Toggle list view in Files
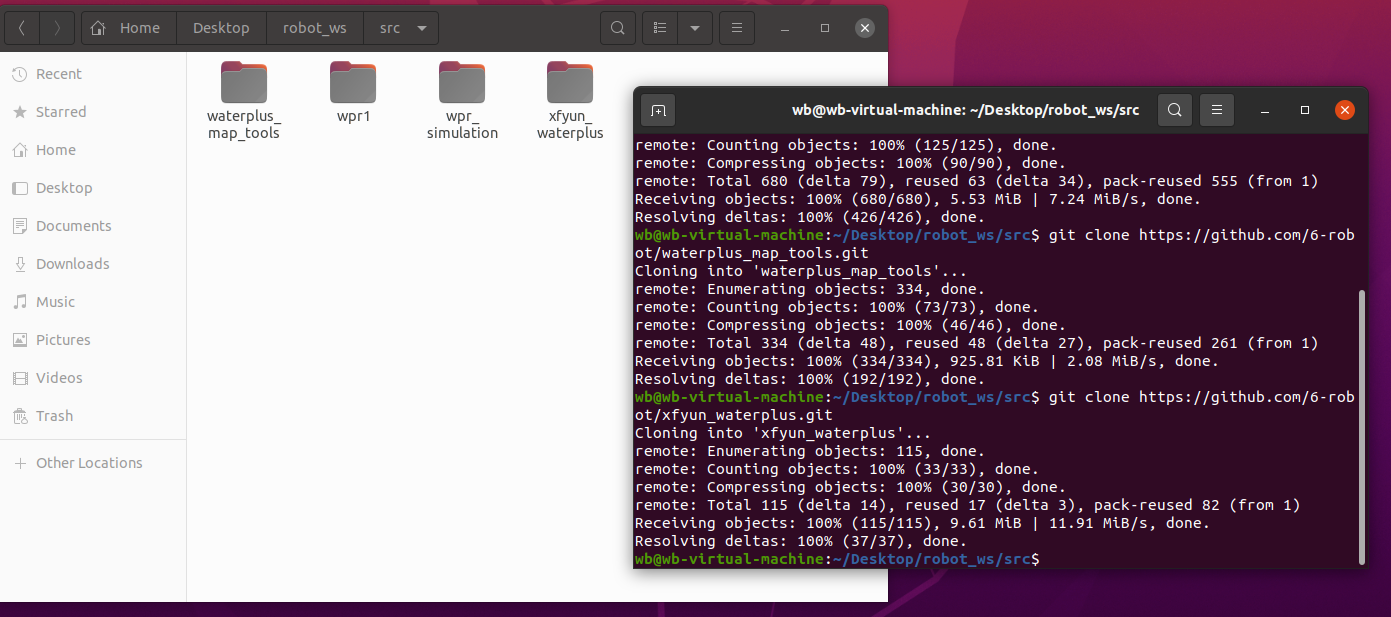This screenshot has height=617, width=1391. tap(660, 28)
